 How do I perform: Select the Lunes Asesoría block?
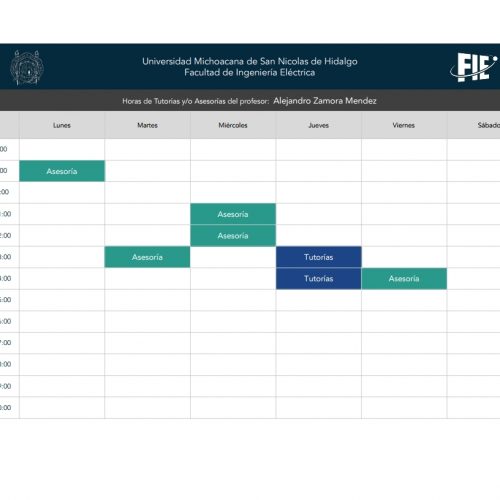62,171
